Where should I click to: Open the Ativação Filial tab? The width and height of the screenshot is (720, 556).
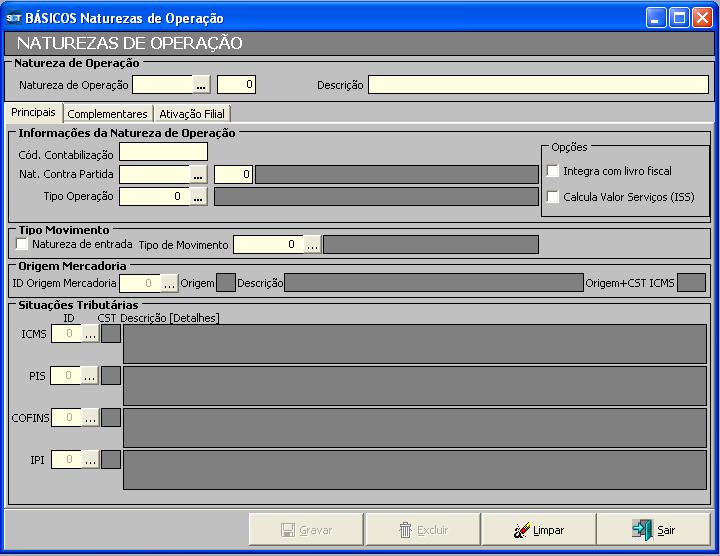coord(192,114)
